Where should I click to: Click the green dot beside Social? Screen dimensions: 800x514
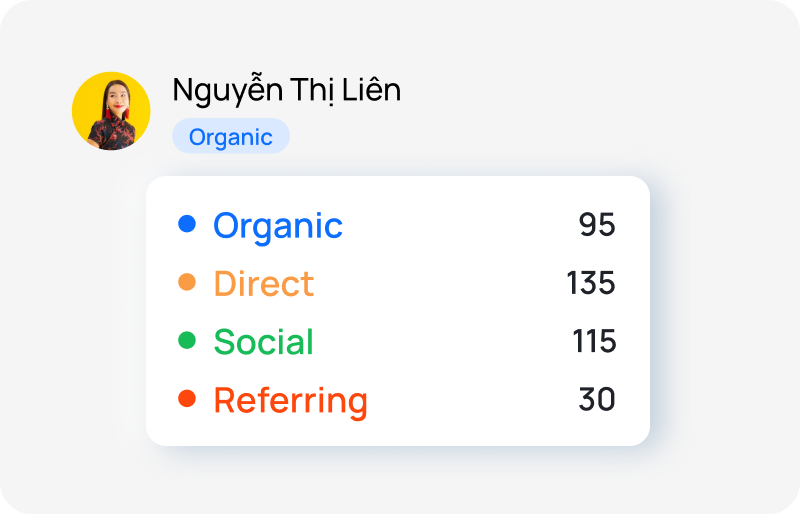coord(187,341)
